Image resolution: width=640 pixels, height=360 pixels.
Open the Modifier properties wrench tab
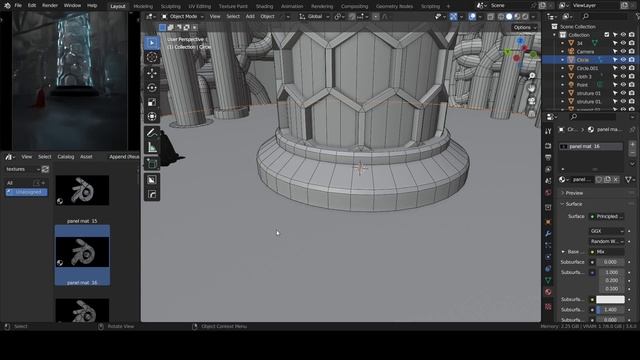pos(548,233)
